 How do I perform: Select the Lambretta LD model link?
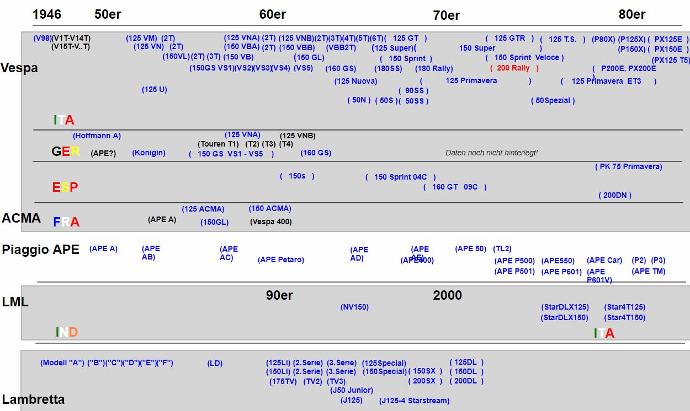[x=215, y=362]
